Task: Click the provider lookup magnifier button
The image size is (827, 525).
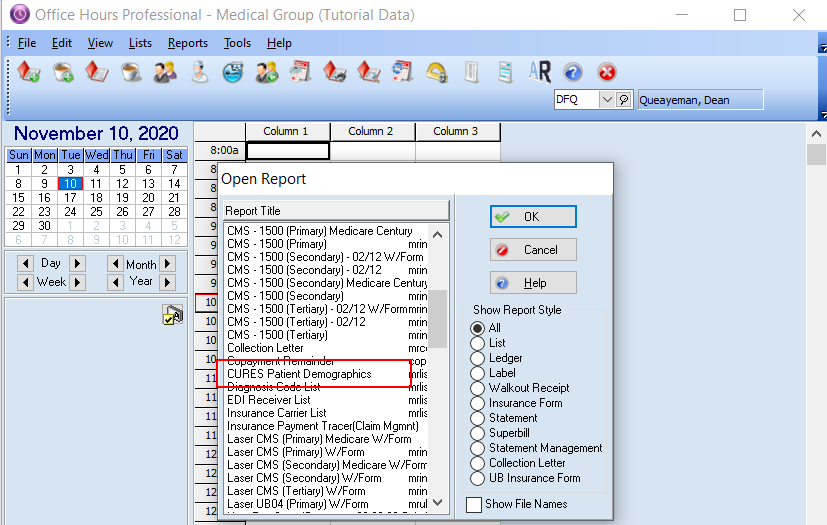Action: (624, 99)
